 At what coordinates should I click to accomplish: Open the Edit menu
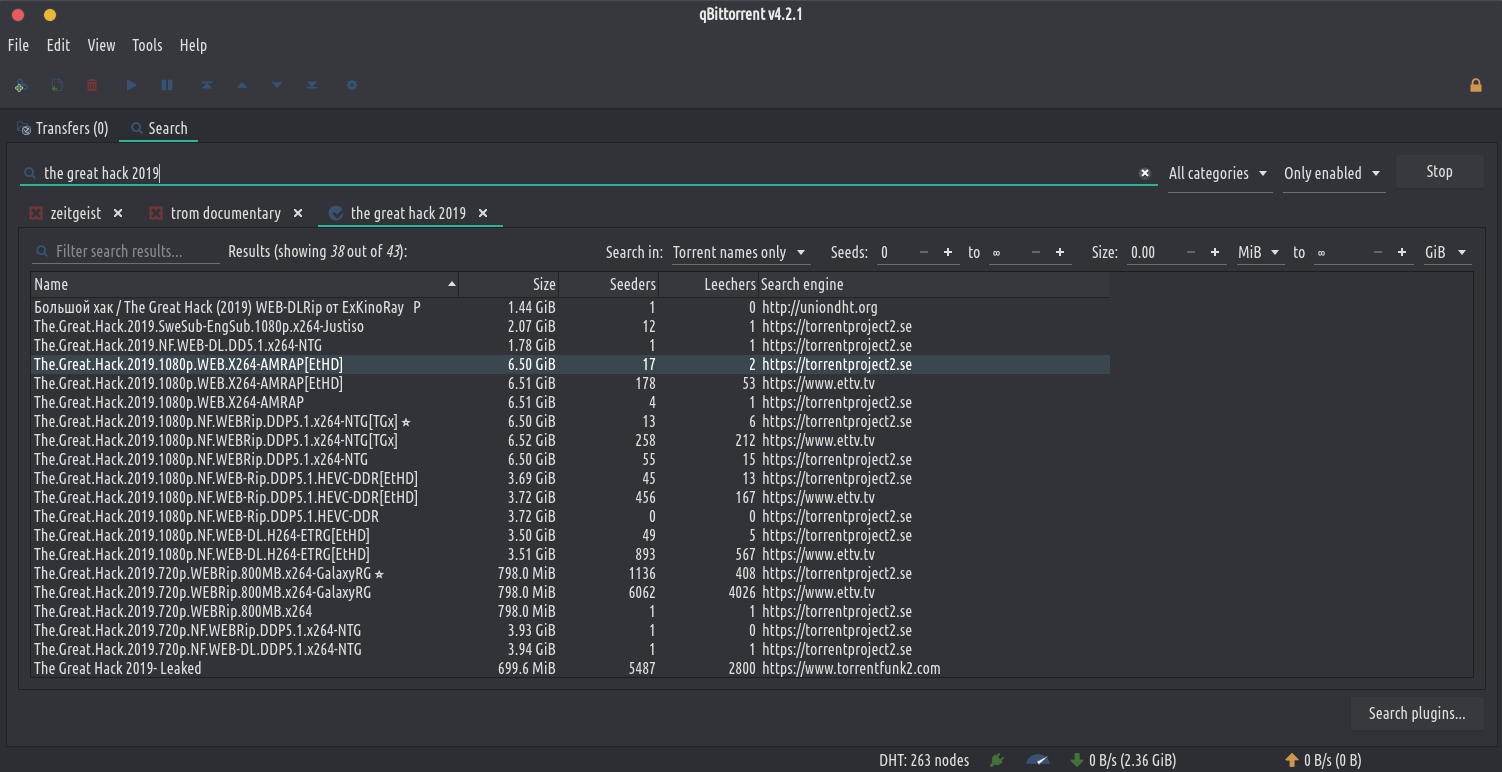pos(58,45)
